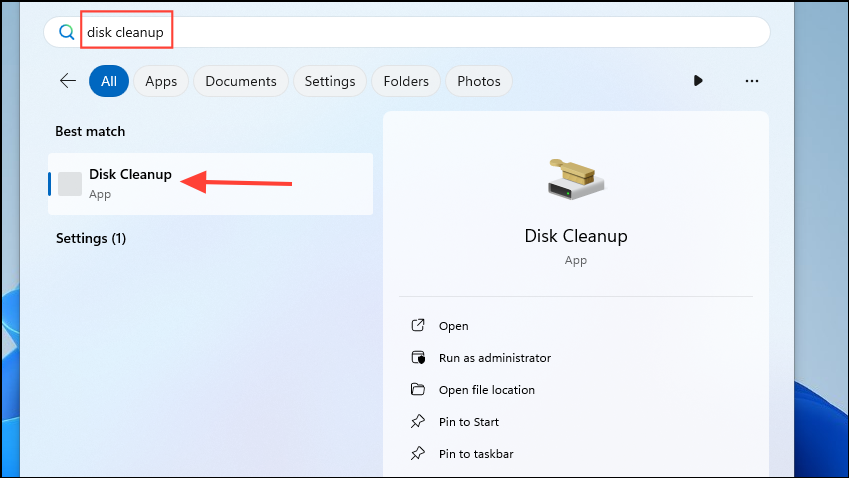The height and width of the screenshot is (478, 849).
Task: Switch to the Settings filter tab
Action: tap(330, 81)
